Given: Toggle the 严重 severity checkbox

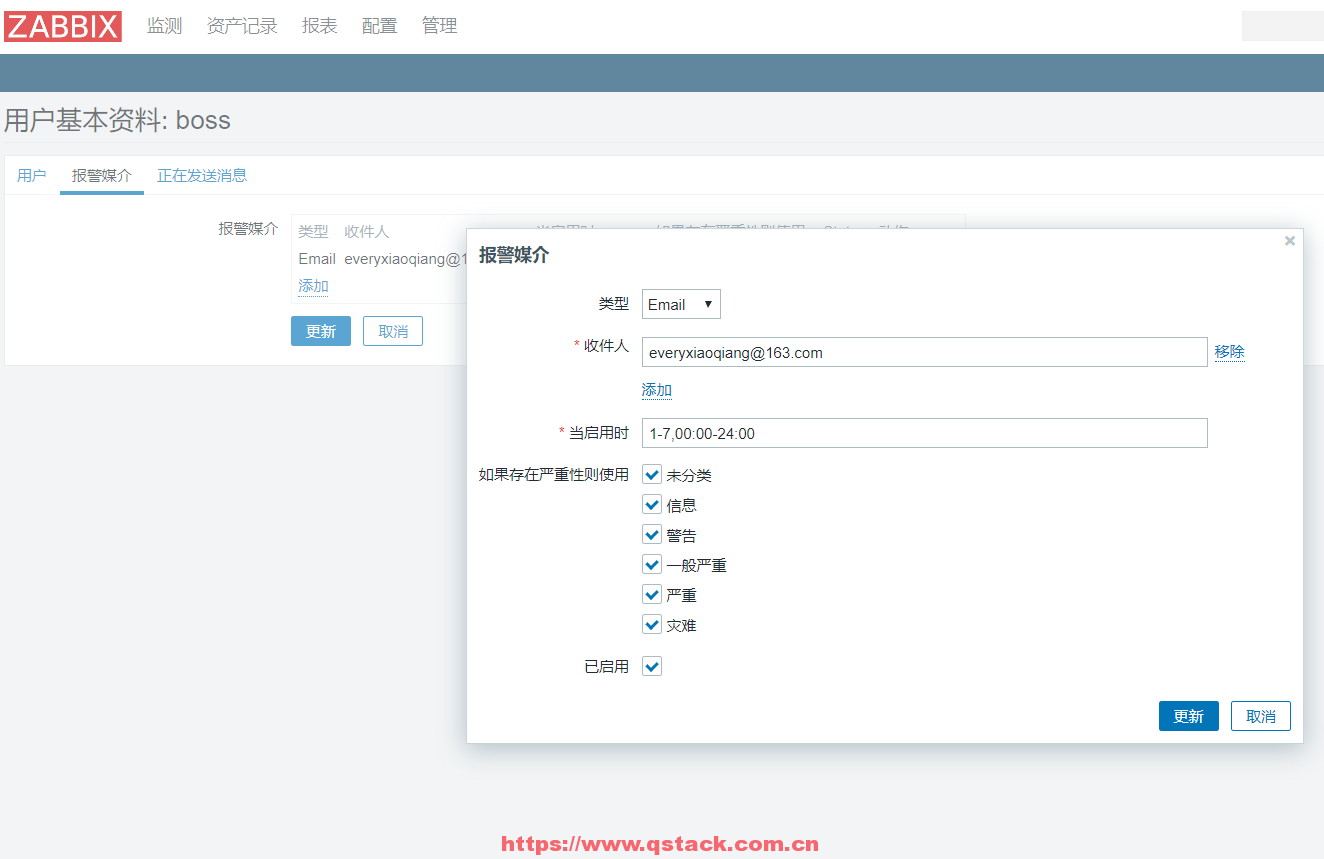Looking at the screenshot, I should coord(652,595).
